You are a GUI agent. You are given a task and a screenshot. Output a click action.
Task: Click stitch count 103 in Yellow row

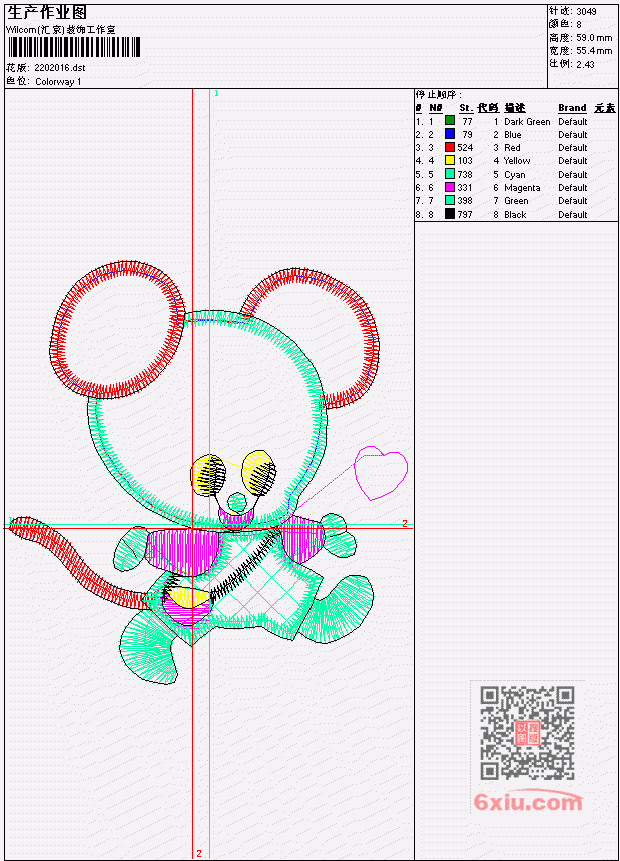(x=465, y=161)
